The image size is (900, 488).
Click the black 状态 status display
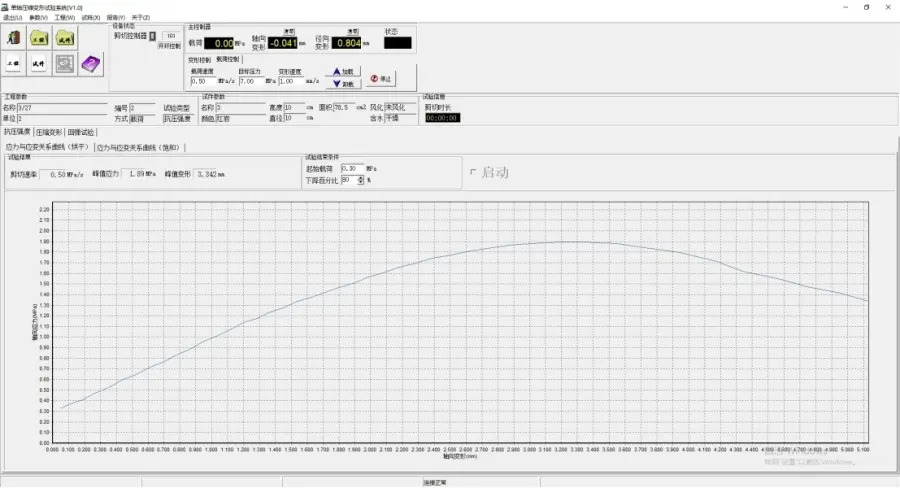click(397, 43)
